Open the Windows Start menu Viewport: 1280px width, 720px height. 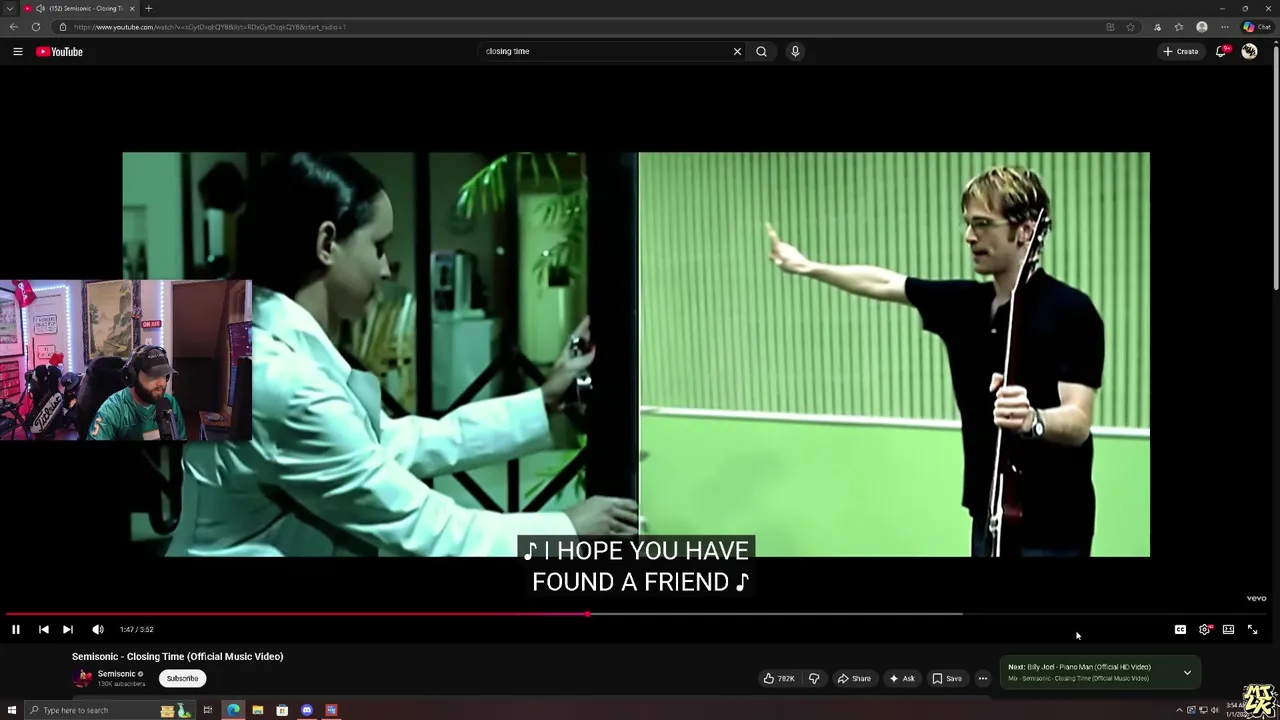[x=12, y=710]
